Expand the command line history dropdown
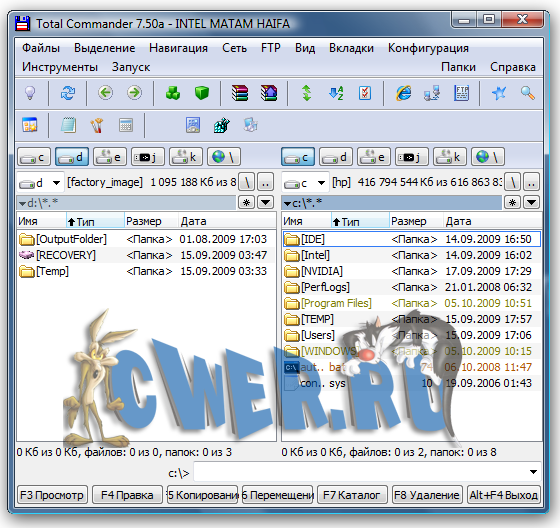 534,472
